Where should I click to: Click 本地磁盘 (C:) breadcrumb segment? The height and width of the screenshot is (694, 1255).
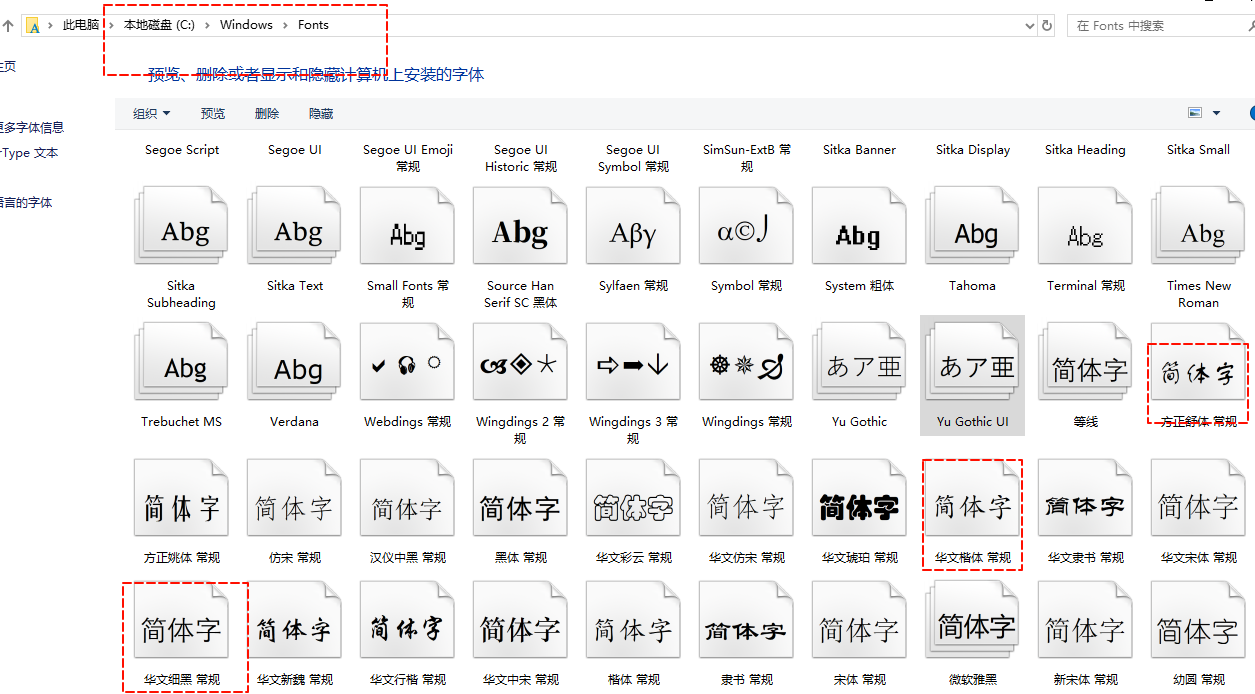pyautogui.click(x=159, y=25)
